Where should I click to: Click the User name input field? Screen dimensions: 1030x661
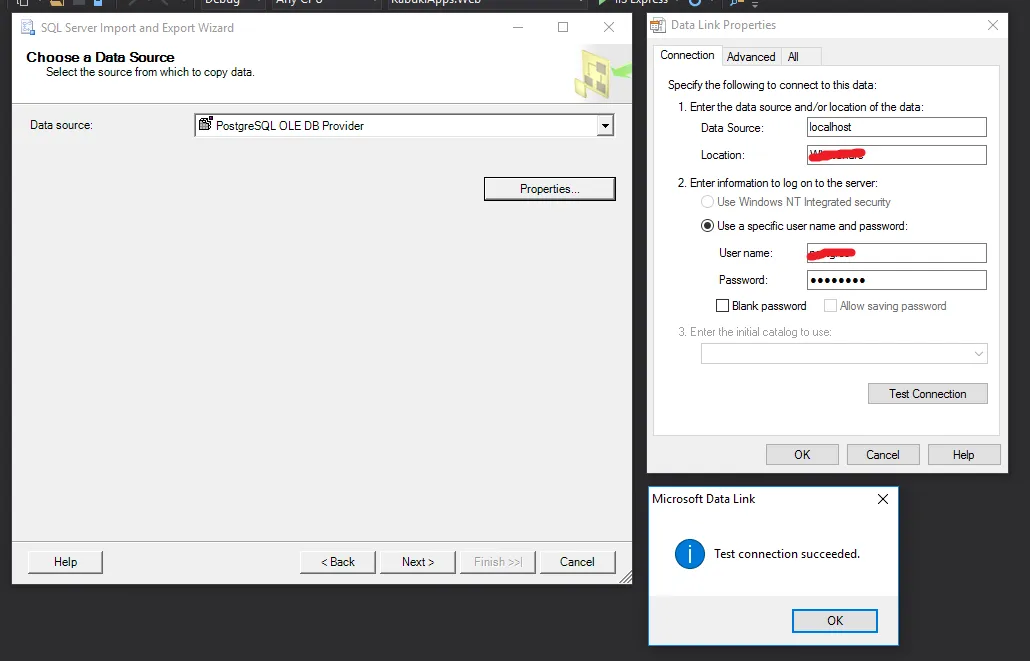(897, 253)
